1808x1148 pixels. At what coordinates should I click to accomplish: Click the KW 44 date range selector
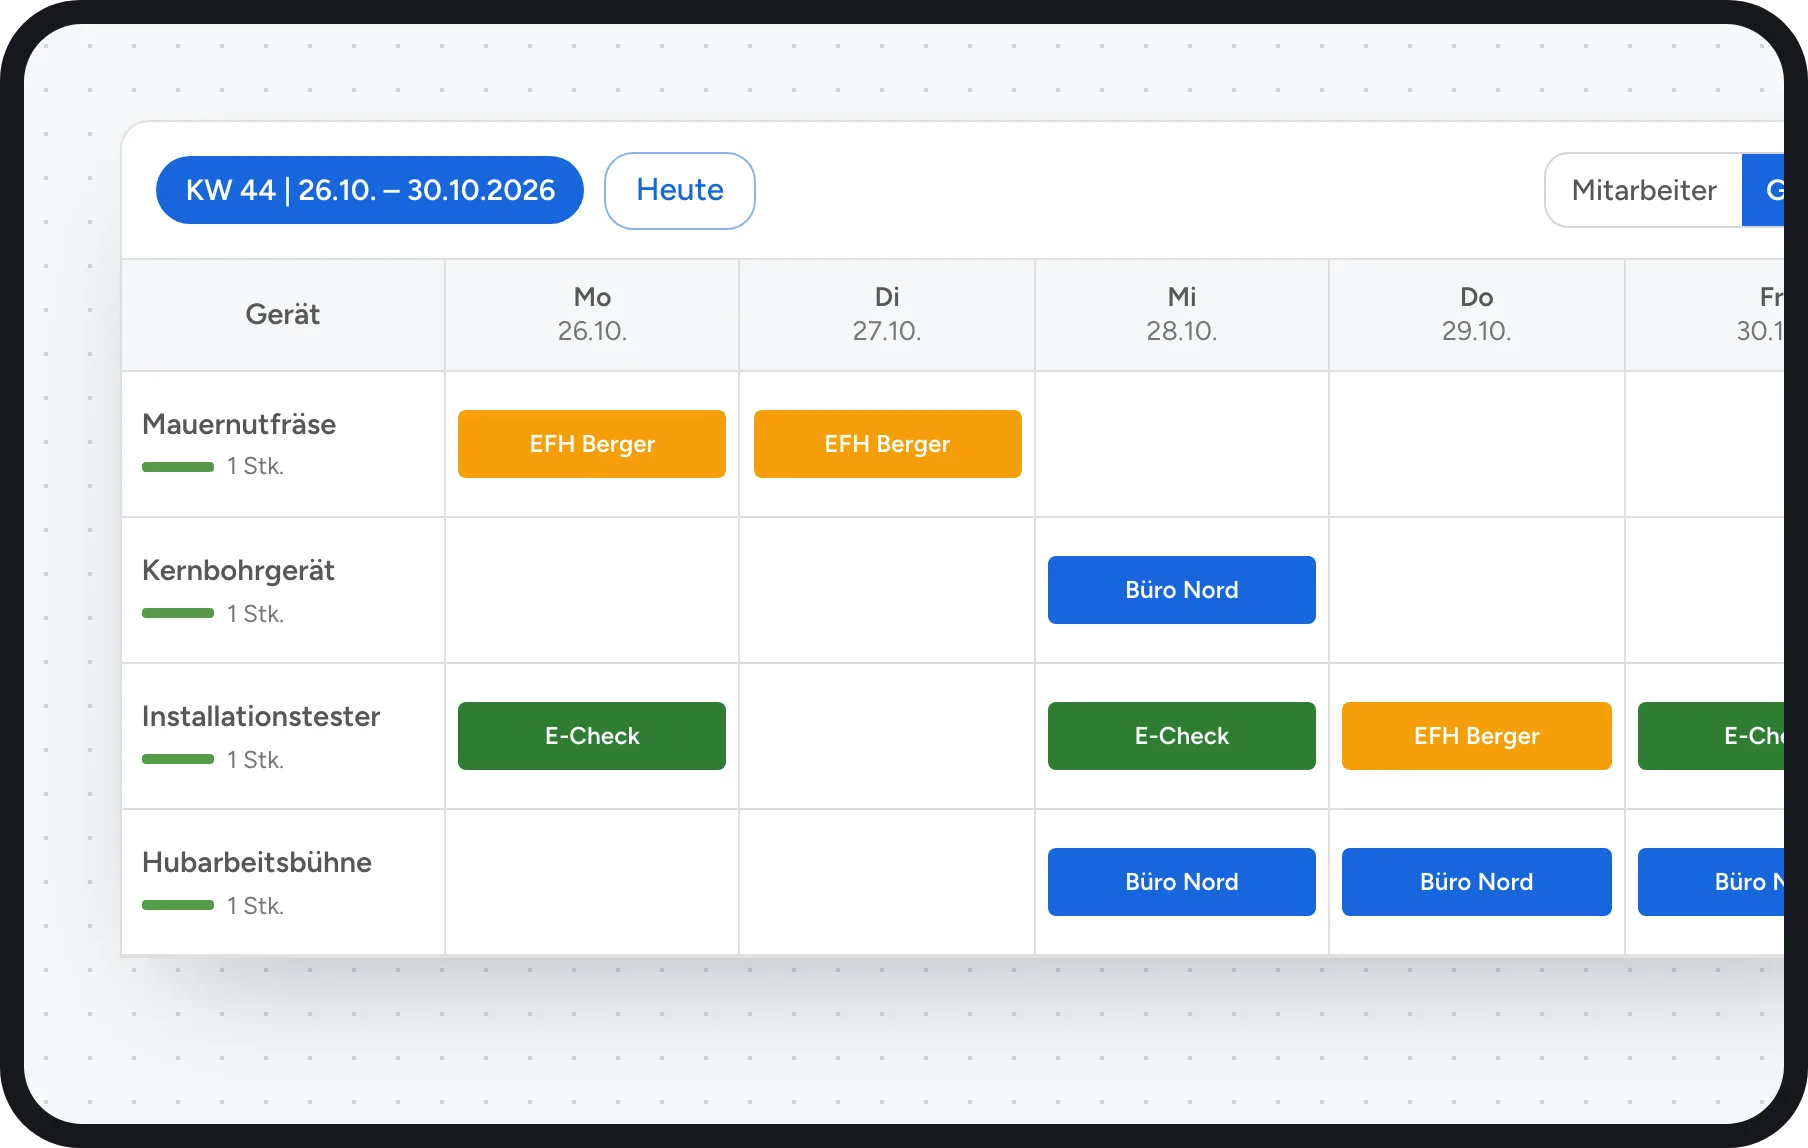(x=370, y=190)
